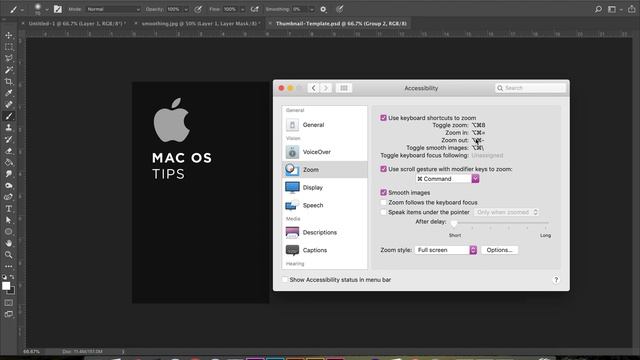The image size is (640, 360).
Task: Select the Clone Stamp tool
Action: pos(9,128)
